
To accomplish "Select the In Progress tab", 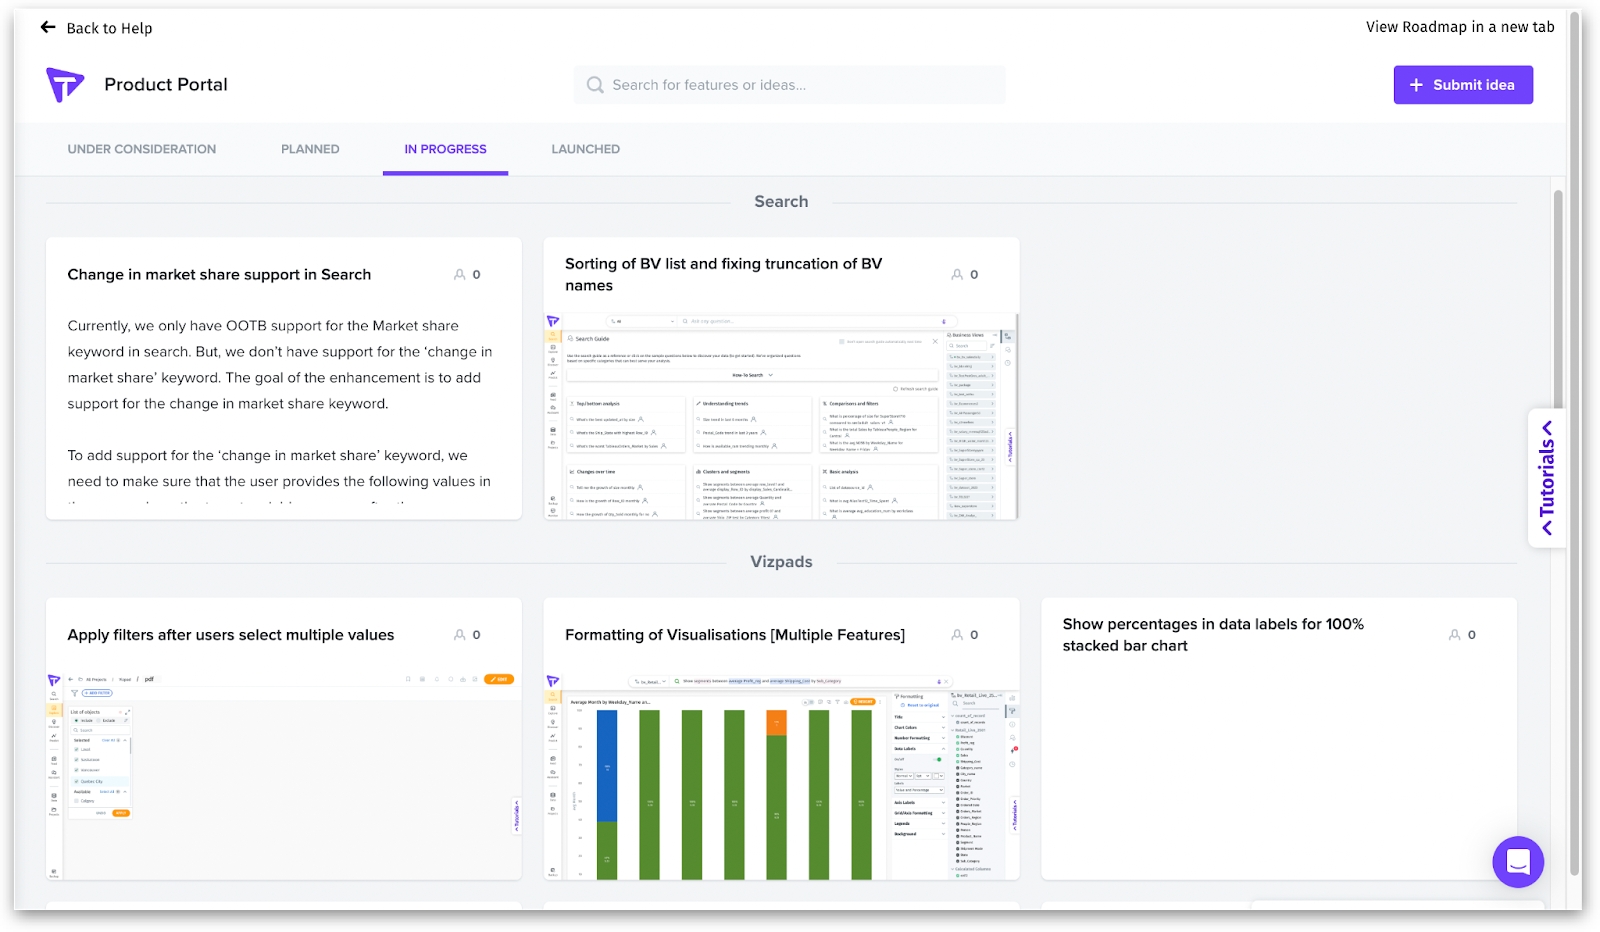I will point(445,149).
